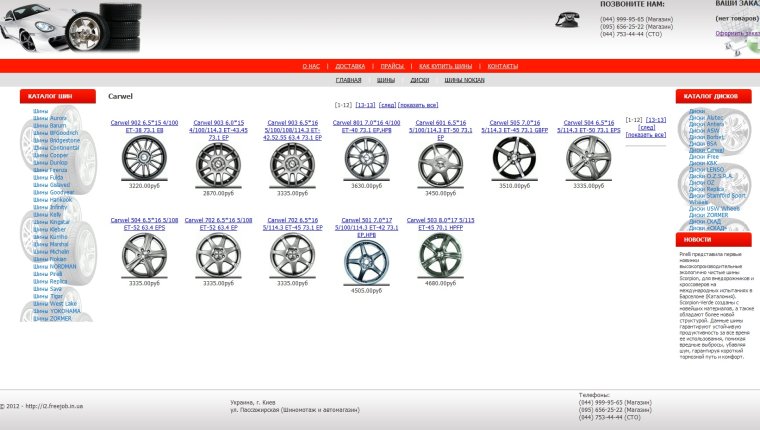Viewport: 760px width, 430px height.
Task: Open the blue-tinted Carwel 501 7.0*17 wheel image
Action: click(x=365, y=259)
